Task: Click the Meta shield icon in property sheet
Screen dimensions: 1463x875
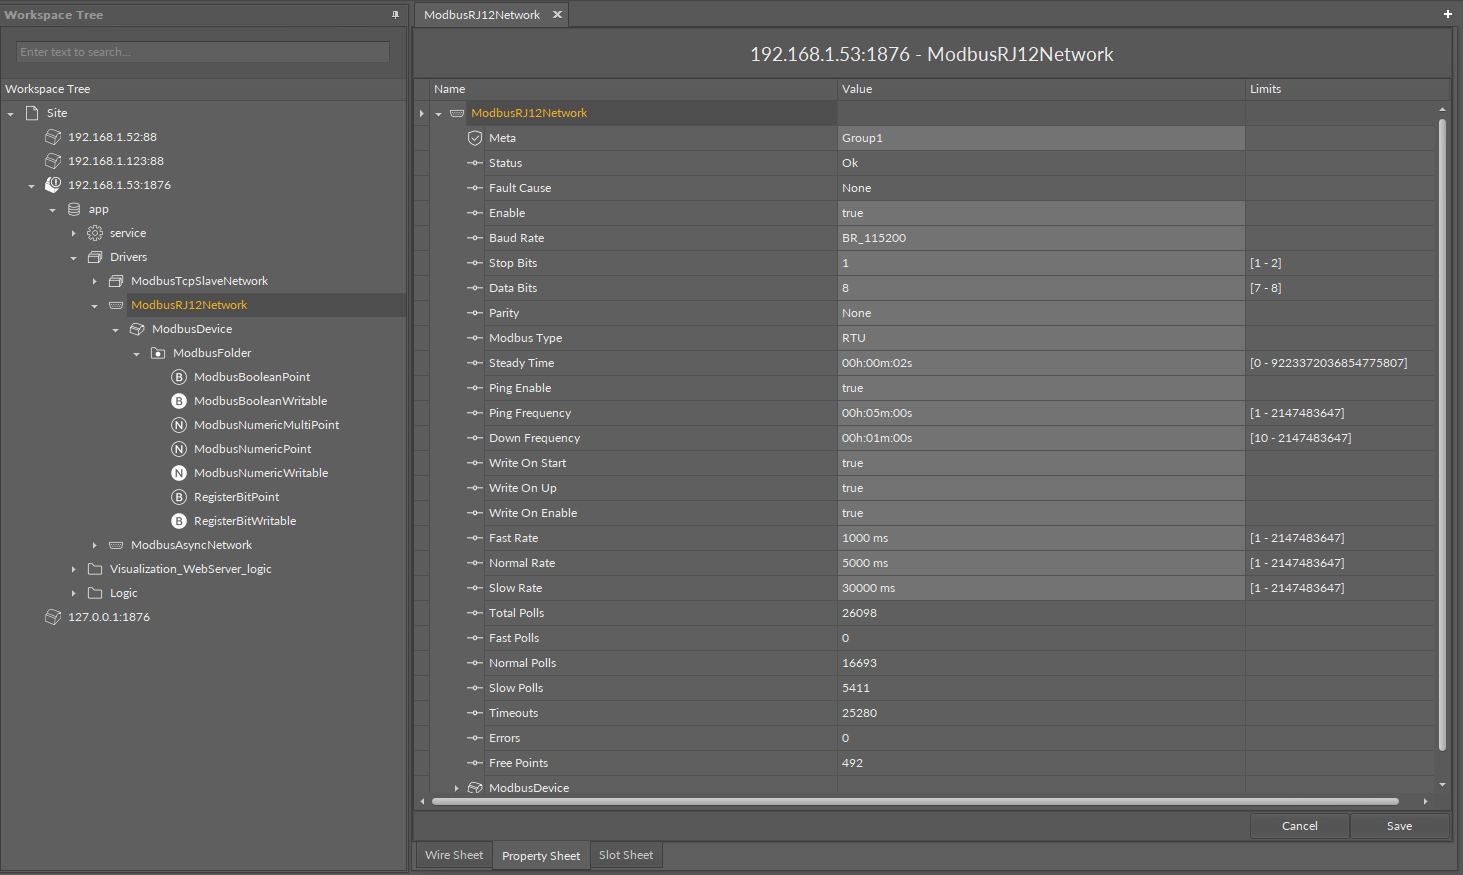Action: point(475,138)
